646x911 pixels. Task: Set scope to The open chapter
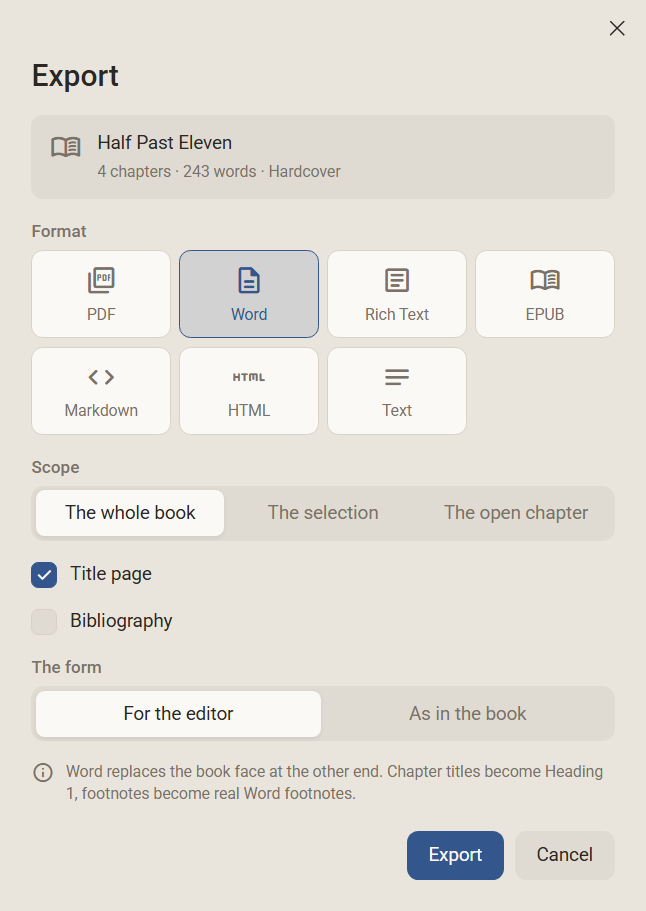pyautogui.click(x=516, y=513)
